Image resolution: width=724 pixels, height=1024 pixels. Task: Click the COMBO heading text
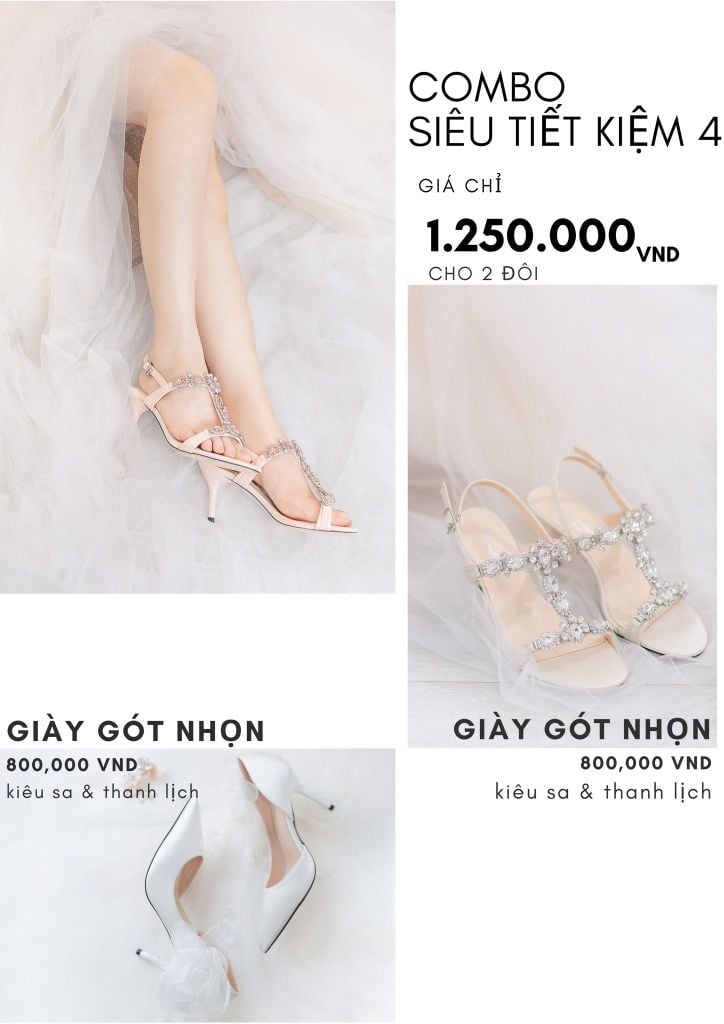coord(486,87)
